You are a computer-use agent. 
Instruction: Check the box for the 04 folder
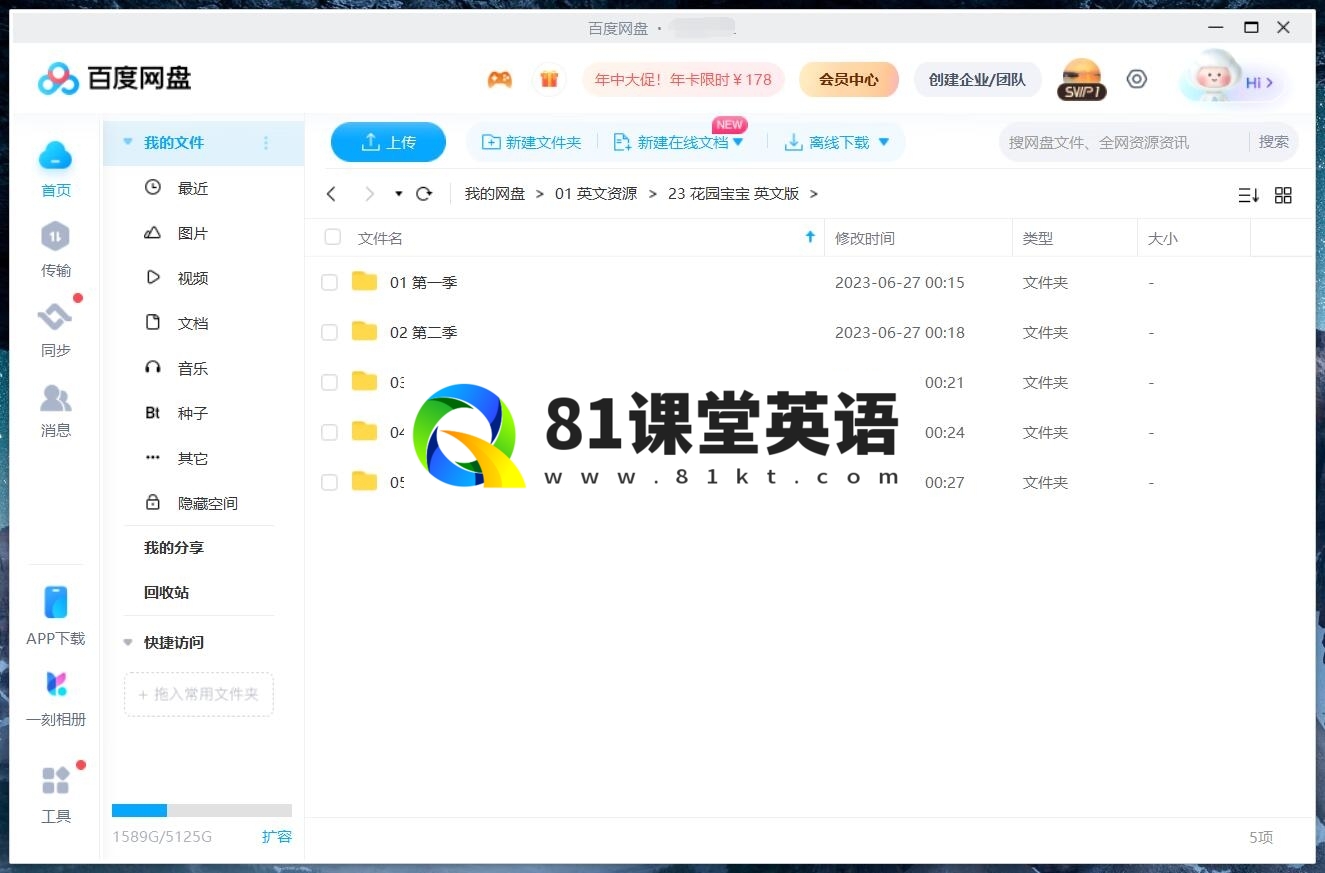(329, 433)
